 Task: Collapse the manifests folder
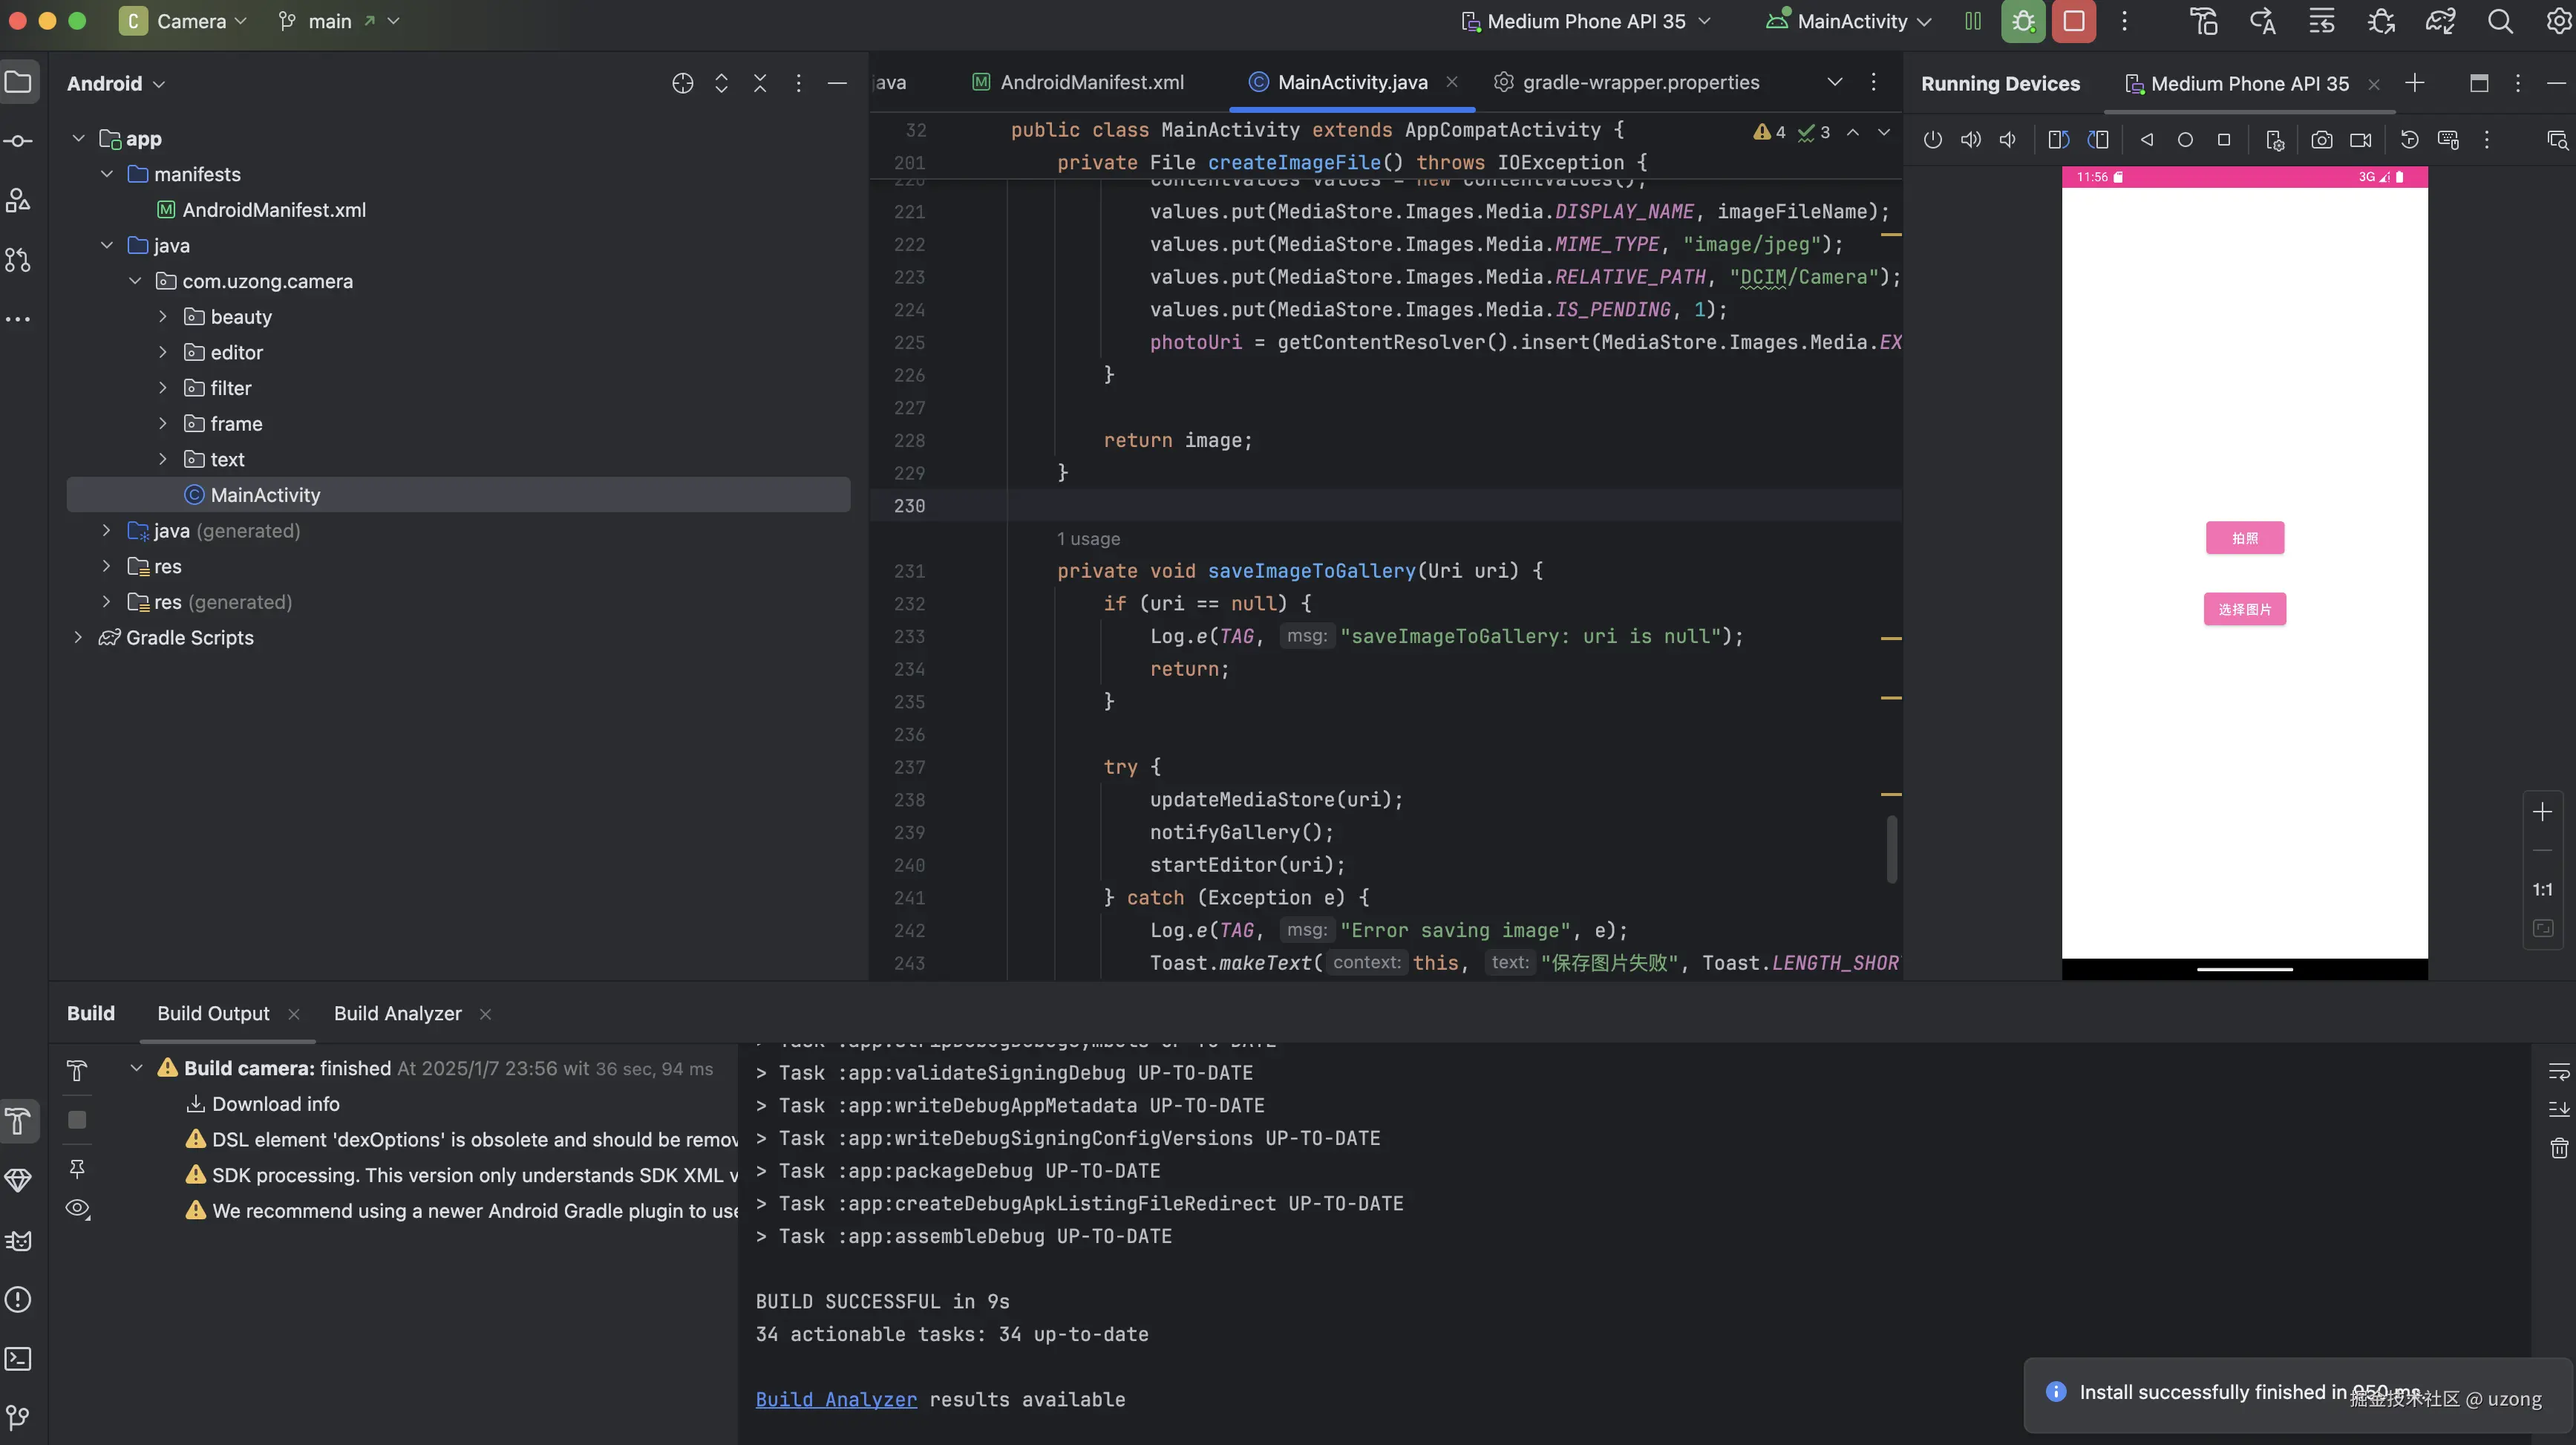[x=107, y=174]
